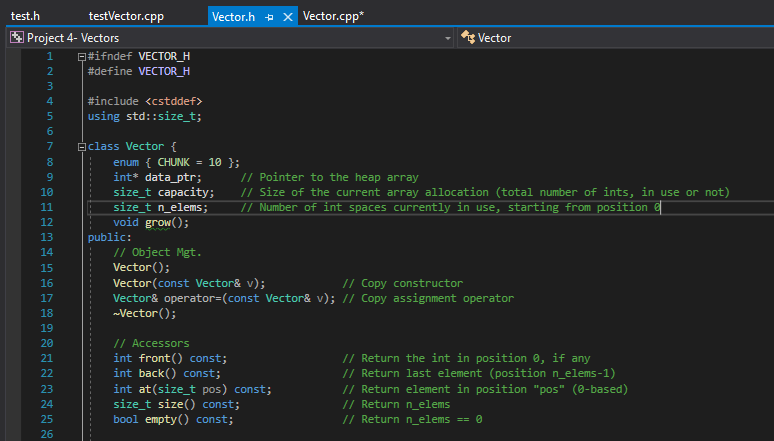This screenshot has width=774, height=441.
Task: Open the Vector.cpp* tab
Action: click(x=334, y=16)
